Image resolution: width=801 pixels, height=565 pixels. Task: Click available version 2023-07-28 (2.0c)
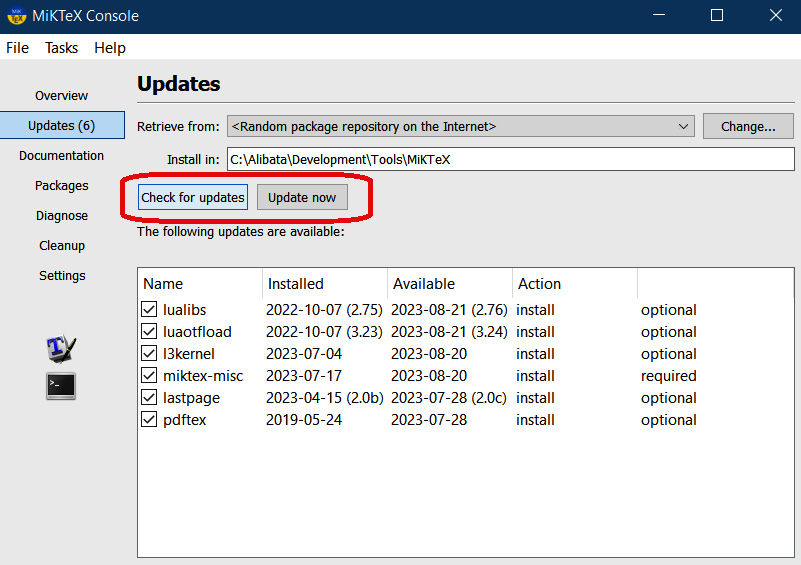point(449,397)
